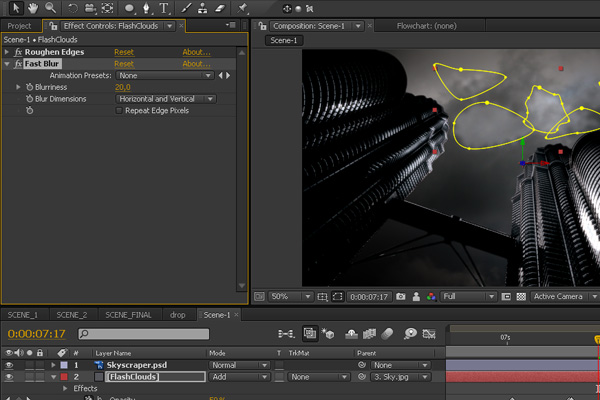
Task: Toggle Blur Dimensions stopwatch
Action: (x=29, y=99)
